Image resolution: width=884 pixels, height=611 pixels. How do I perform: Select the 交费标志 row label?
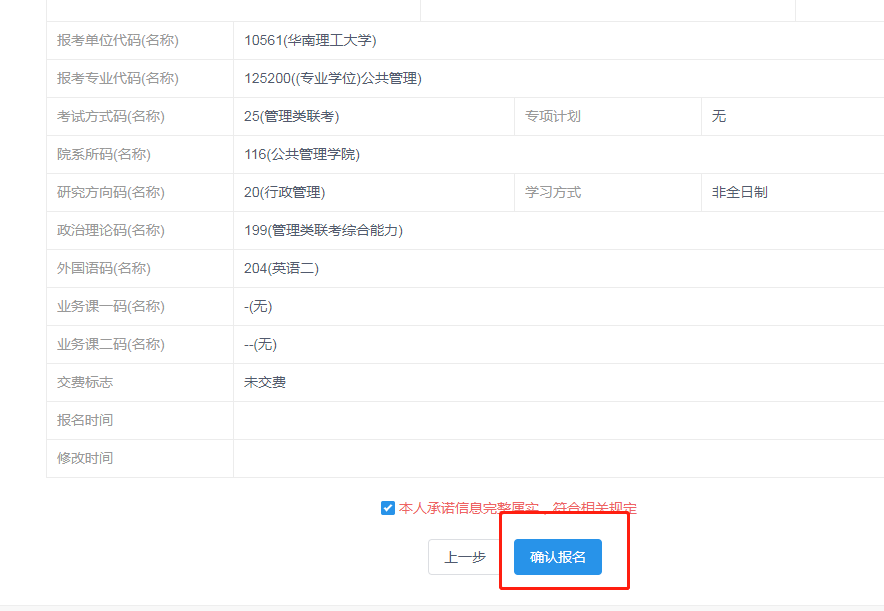(x=85, y=383)
